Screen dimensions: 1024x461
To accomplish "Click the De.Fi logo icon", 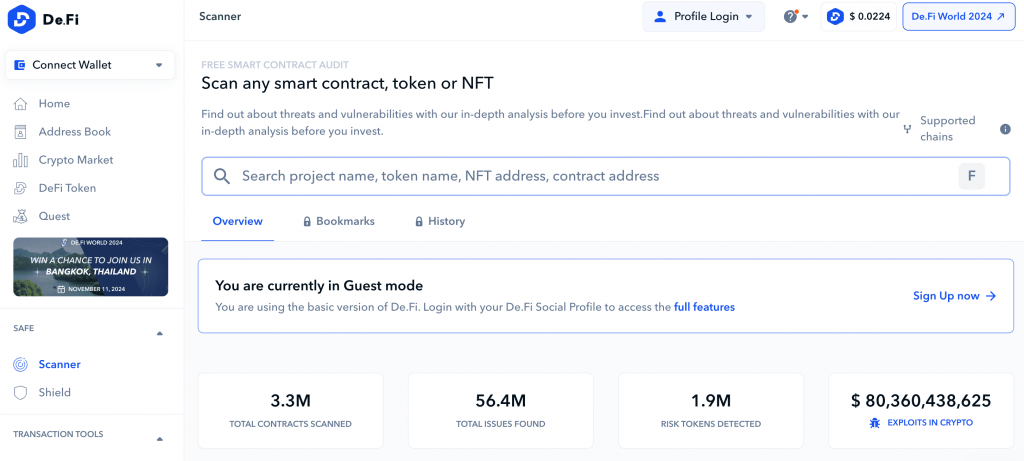I will click(24, 19).
